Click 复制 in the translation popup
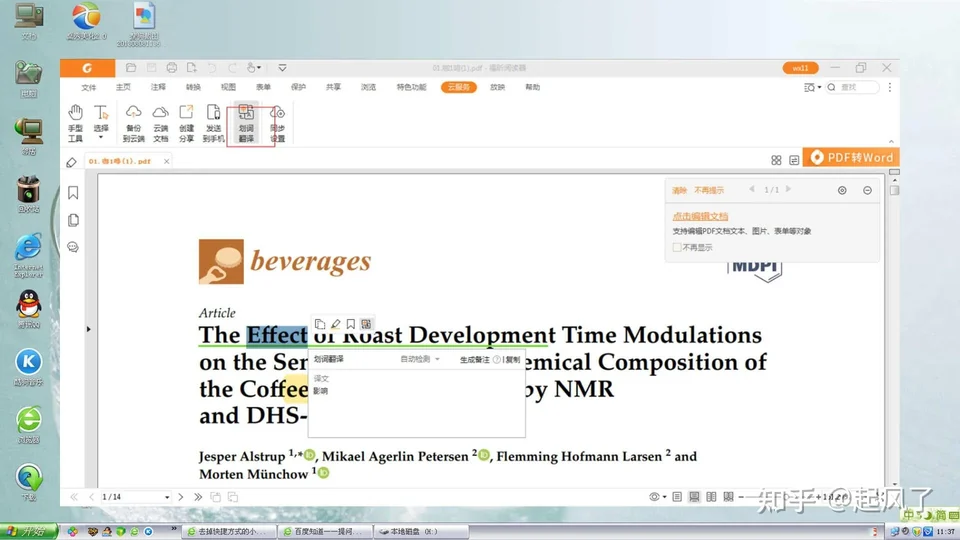960x540 pixels. coord(513,360)
